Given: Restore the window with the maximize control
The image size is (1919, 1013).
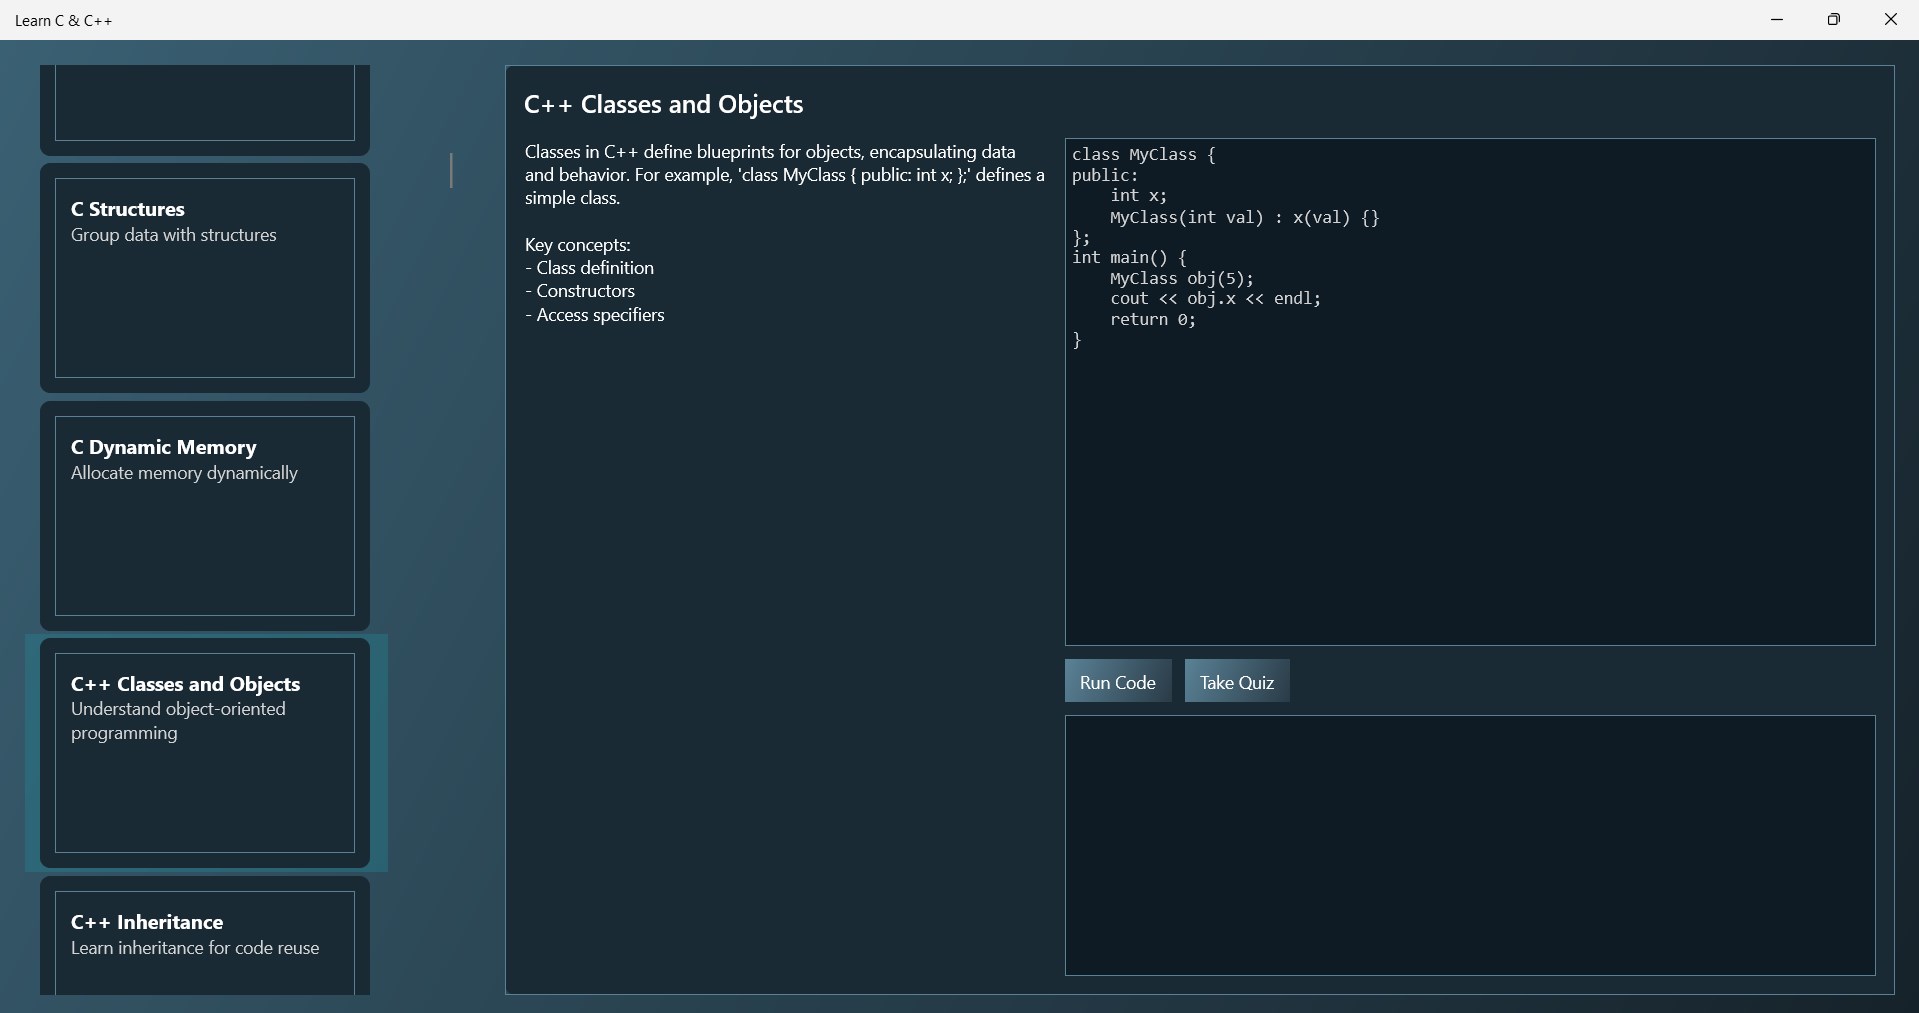Looking at the screenshot, I should tap(1835, 19).
